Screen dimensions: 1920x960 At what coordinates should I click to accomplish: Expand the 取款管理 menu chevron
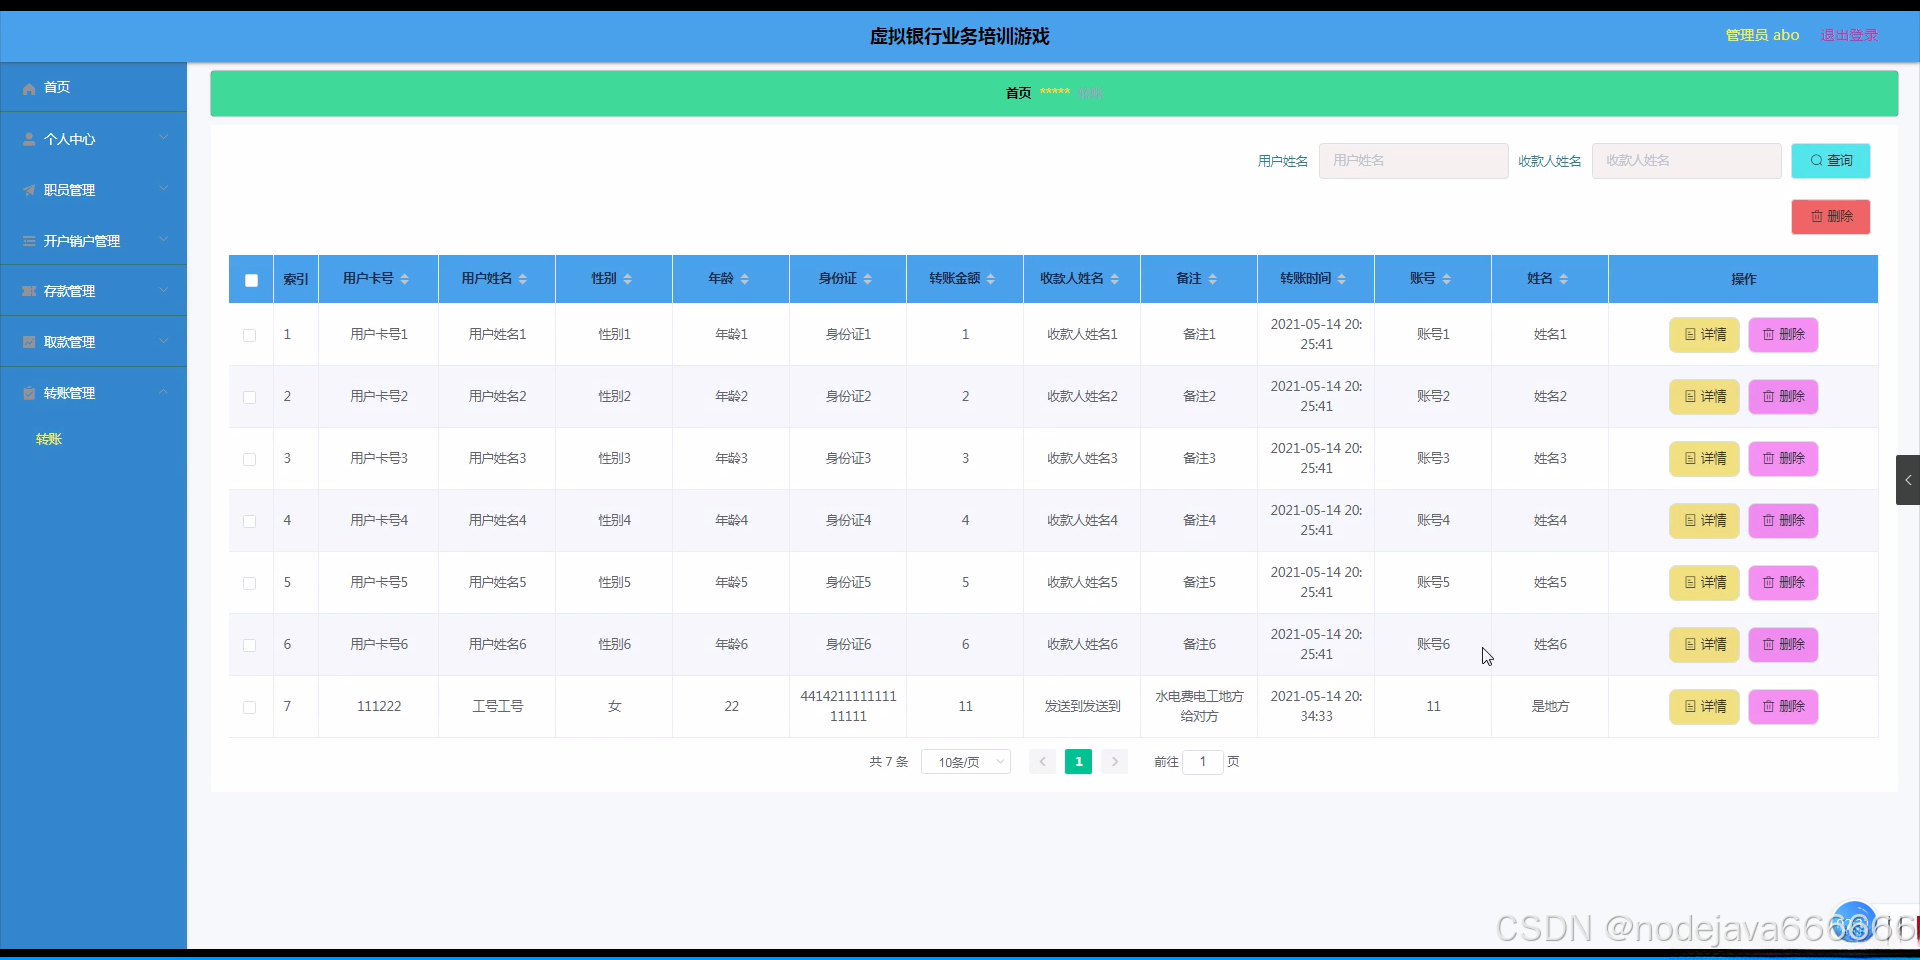[163, 341]
